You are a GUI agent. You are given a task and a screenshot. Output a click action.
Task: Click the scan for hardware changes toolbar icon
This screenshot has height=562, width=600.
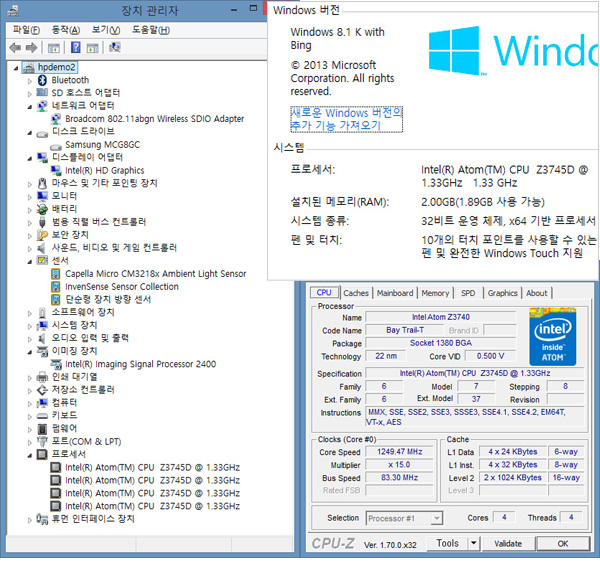(115, 47)
